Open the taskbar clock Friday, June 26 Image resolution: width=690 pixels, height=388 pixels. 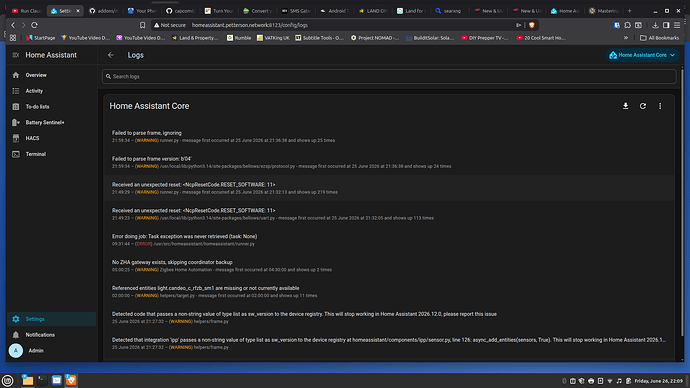[658, 381]
